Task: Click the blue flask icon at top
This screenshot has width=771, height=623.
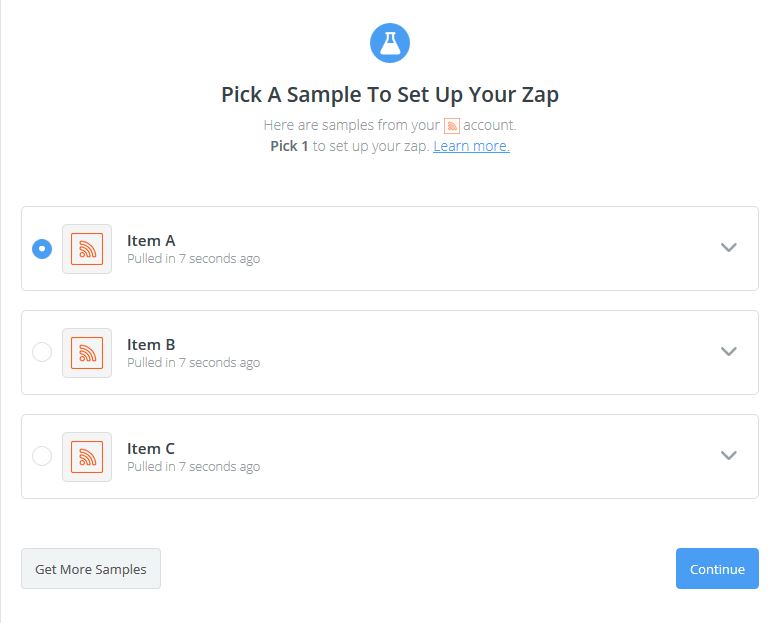Action: pyautogui.click(x=389, y=43)
